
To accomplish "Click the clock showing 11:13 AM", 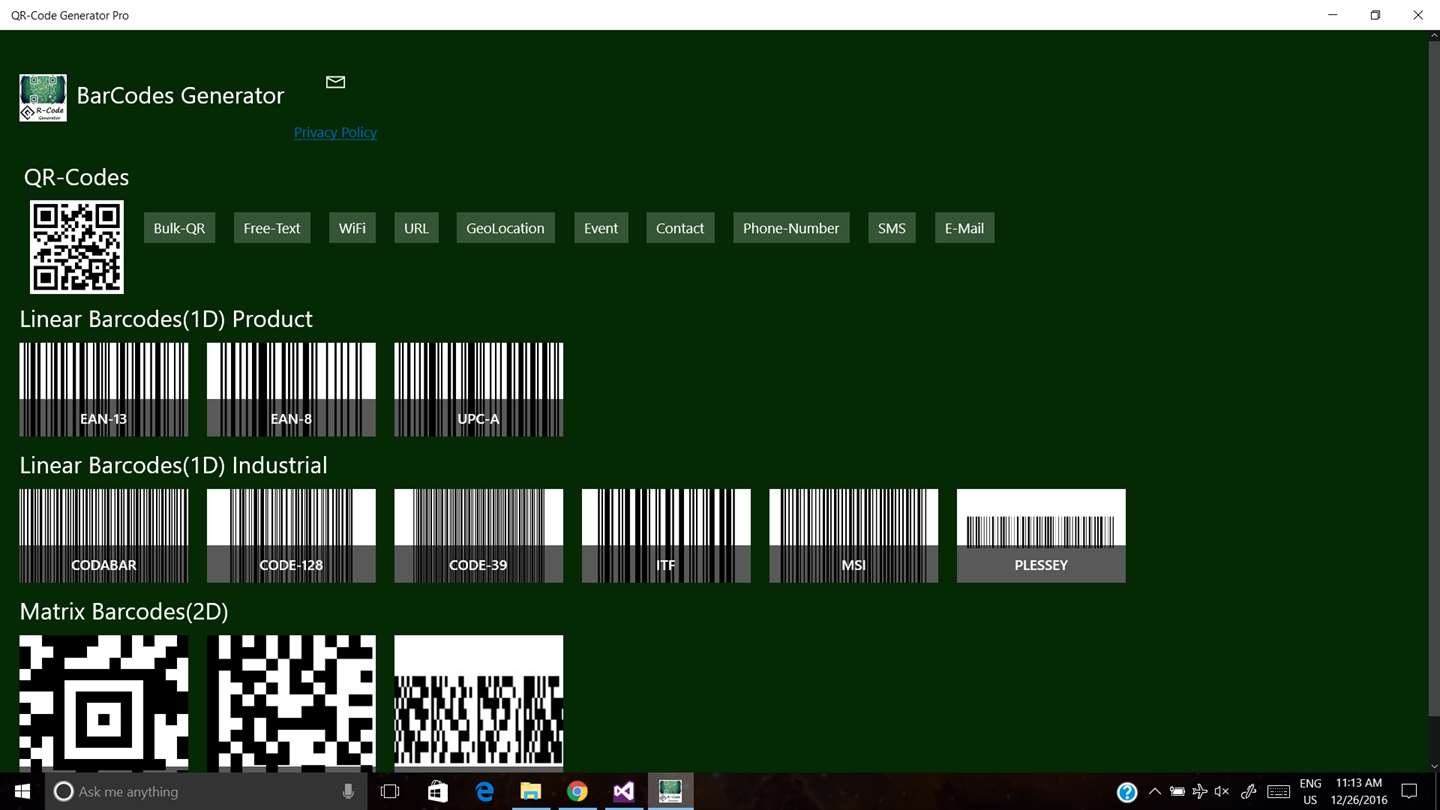I will pos(1358,791).
